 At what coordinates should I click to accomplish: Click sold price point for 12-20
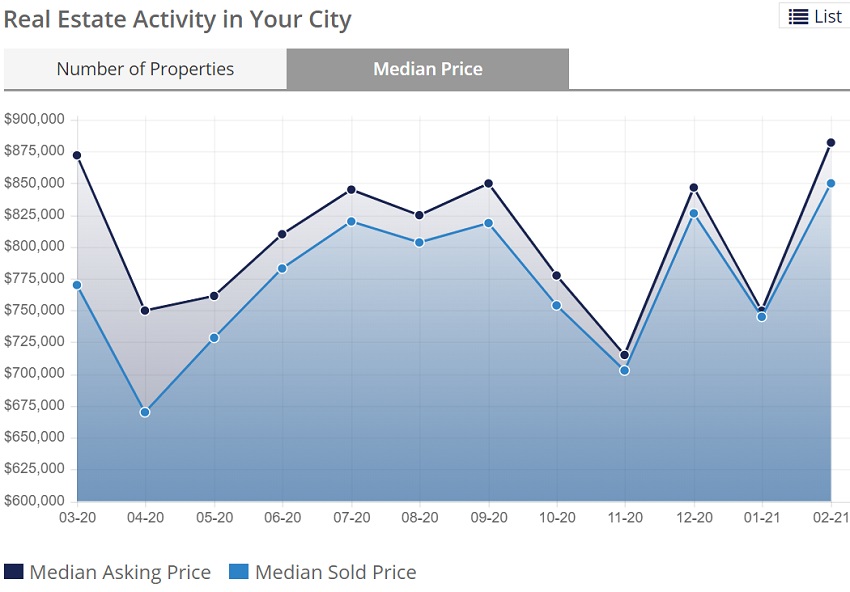(x=693, y=213)
